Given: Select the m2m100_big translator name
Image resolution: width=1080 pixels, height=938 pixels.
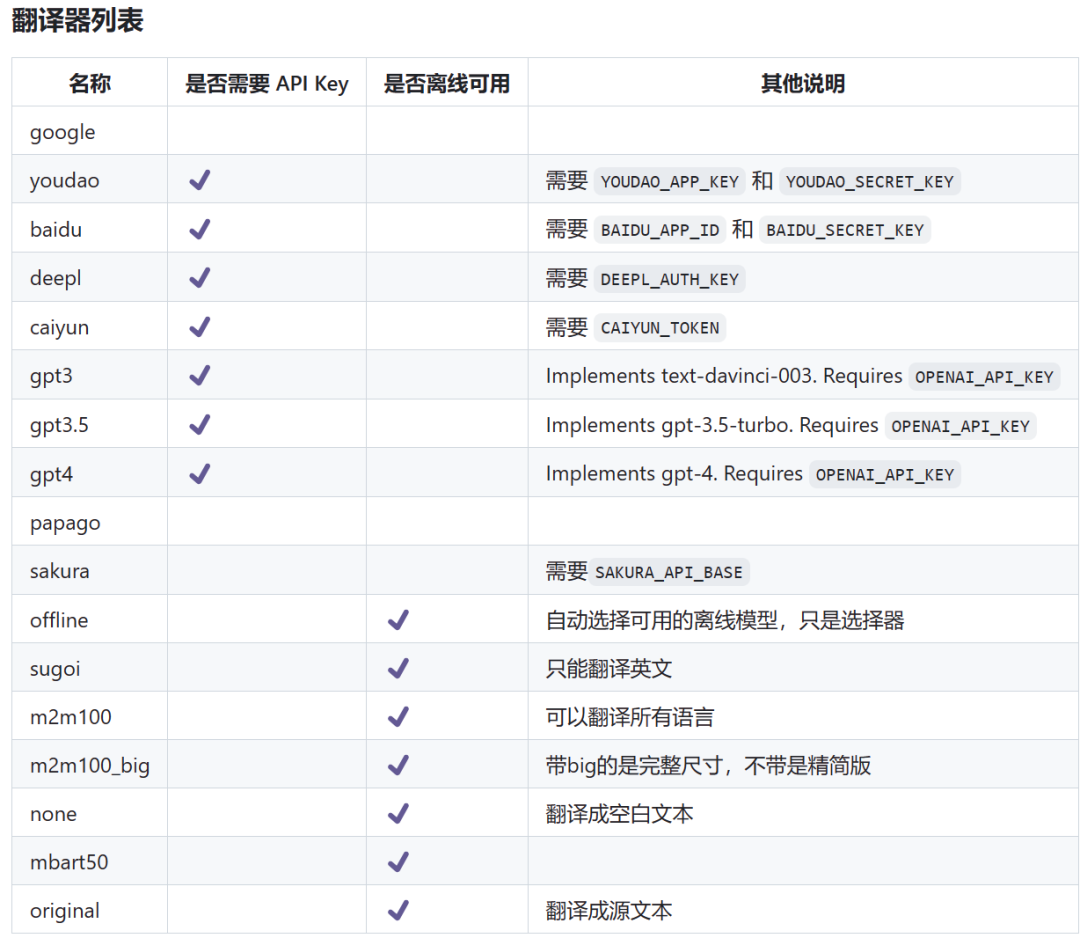Looking at the screenshot, I should pyautogui.click(x=90, y=766).
